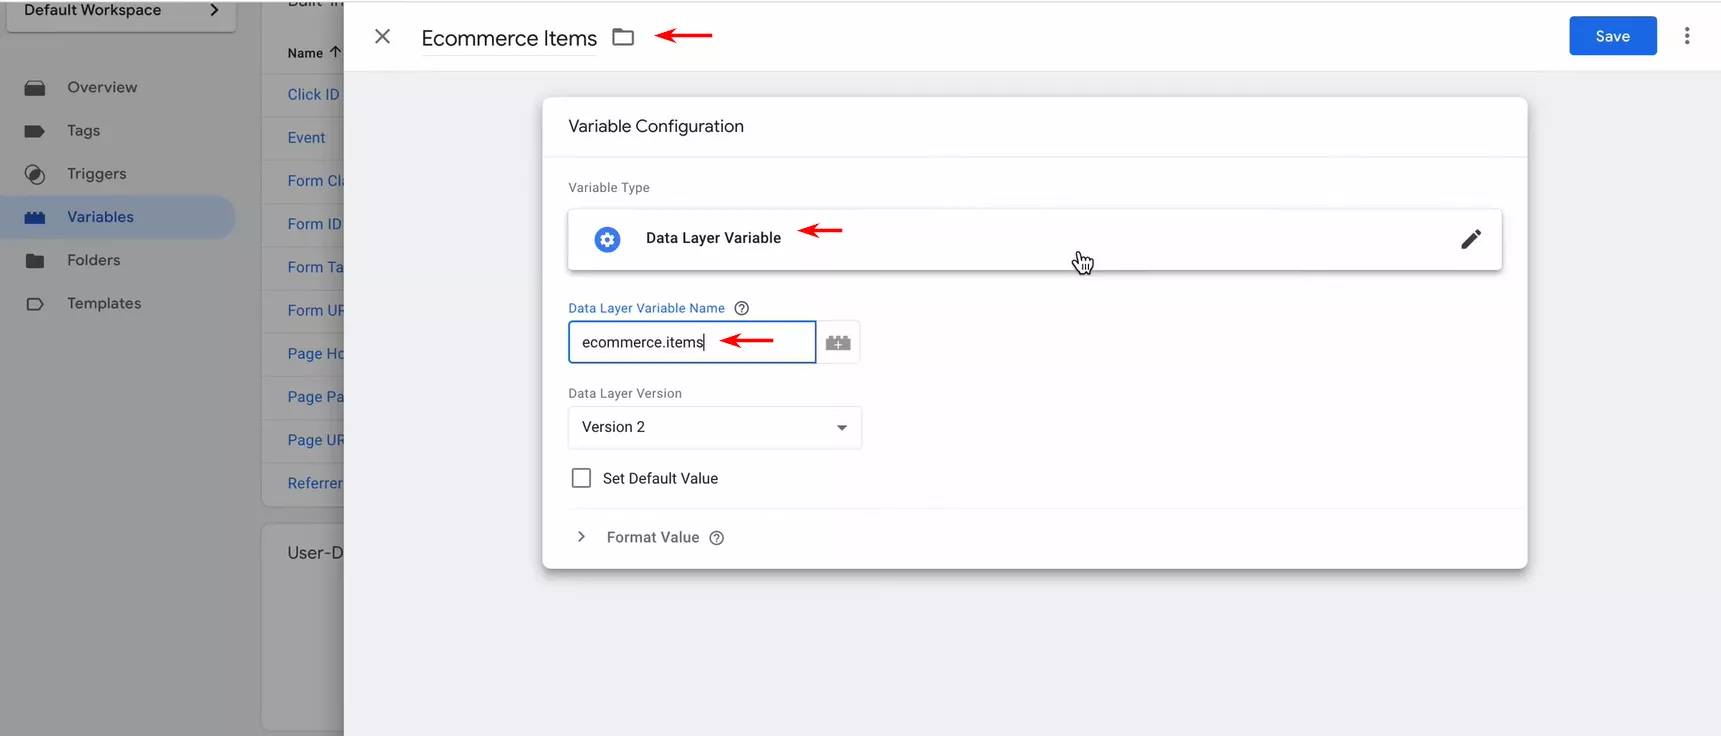
Task: Sort the list by Name column
Action: click(x=314, y=53)
